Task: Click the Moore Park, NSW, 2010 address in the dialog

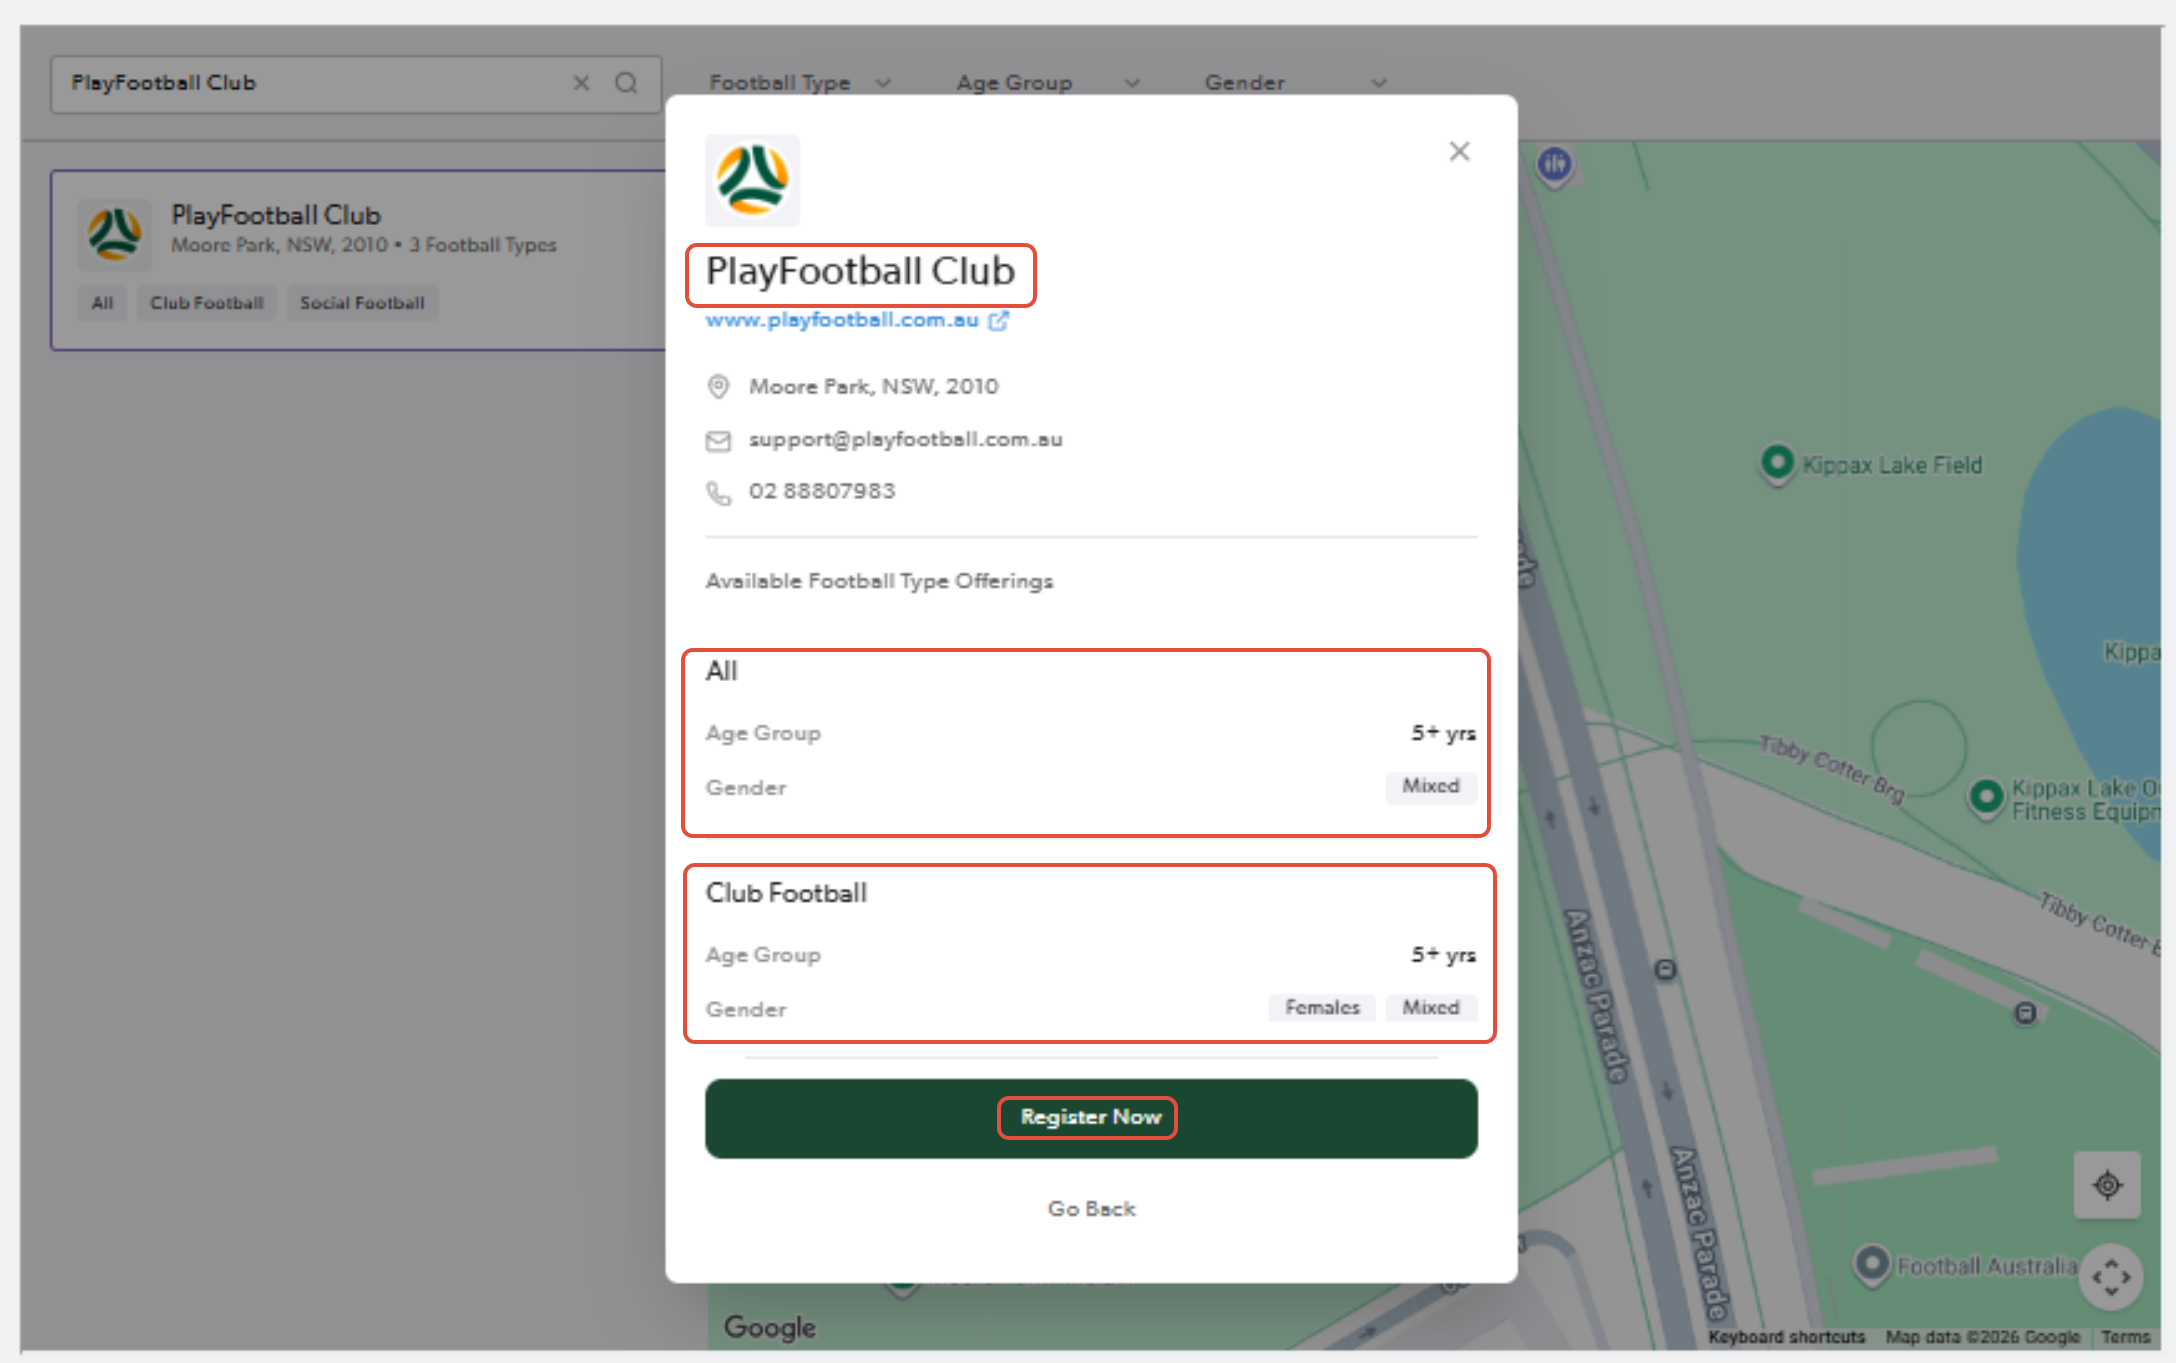Action: [x=874, y=387]
